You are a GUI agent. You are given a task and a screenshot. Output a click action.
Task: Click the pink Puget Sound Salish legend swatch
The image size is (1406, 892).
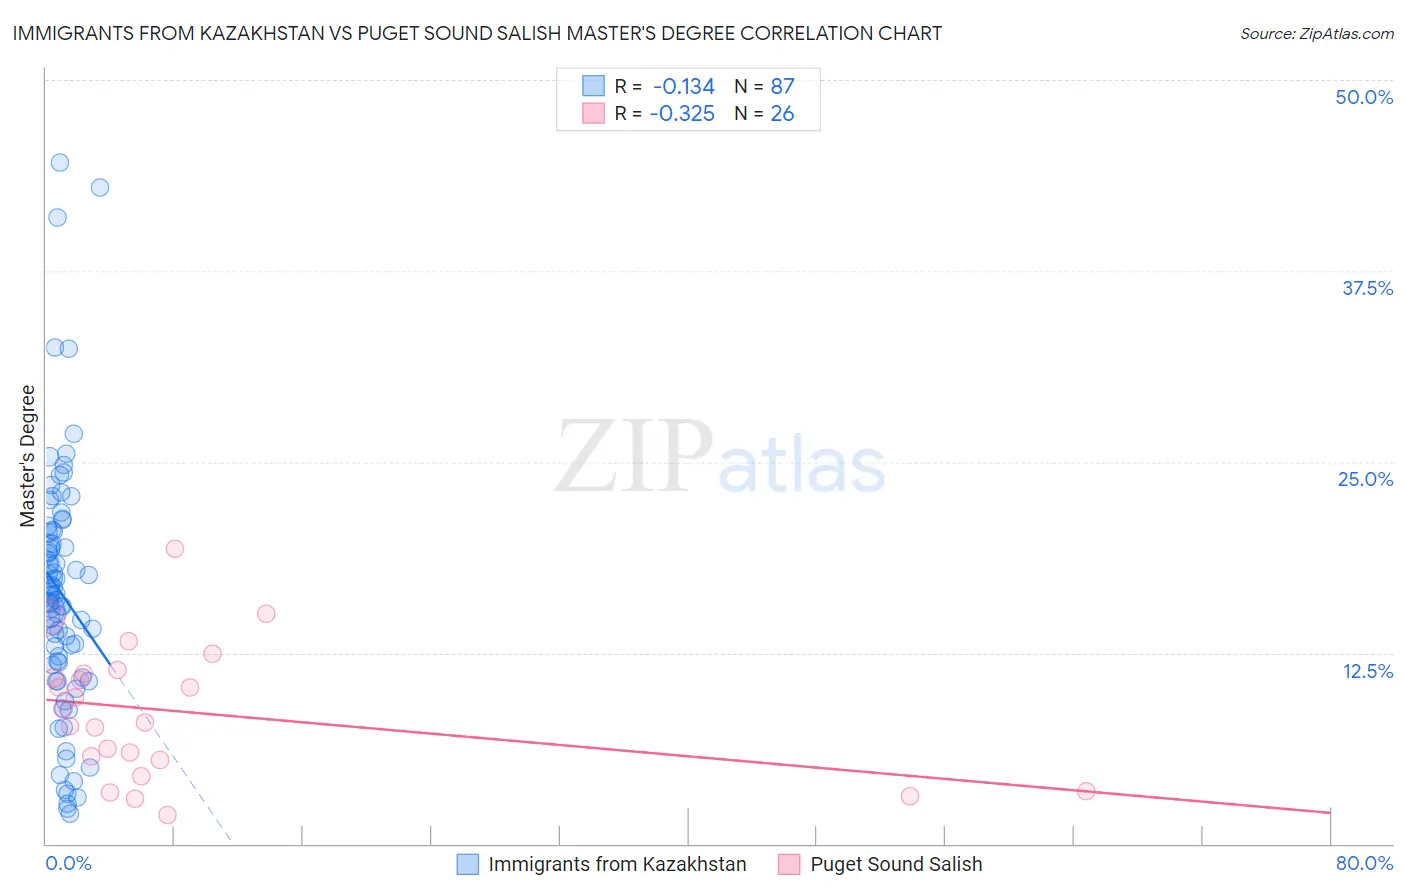point(789,864)
